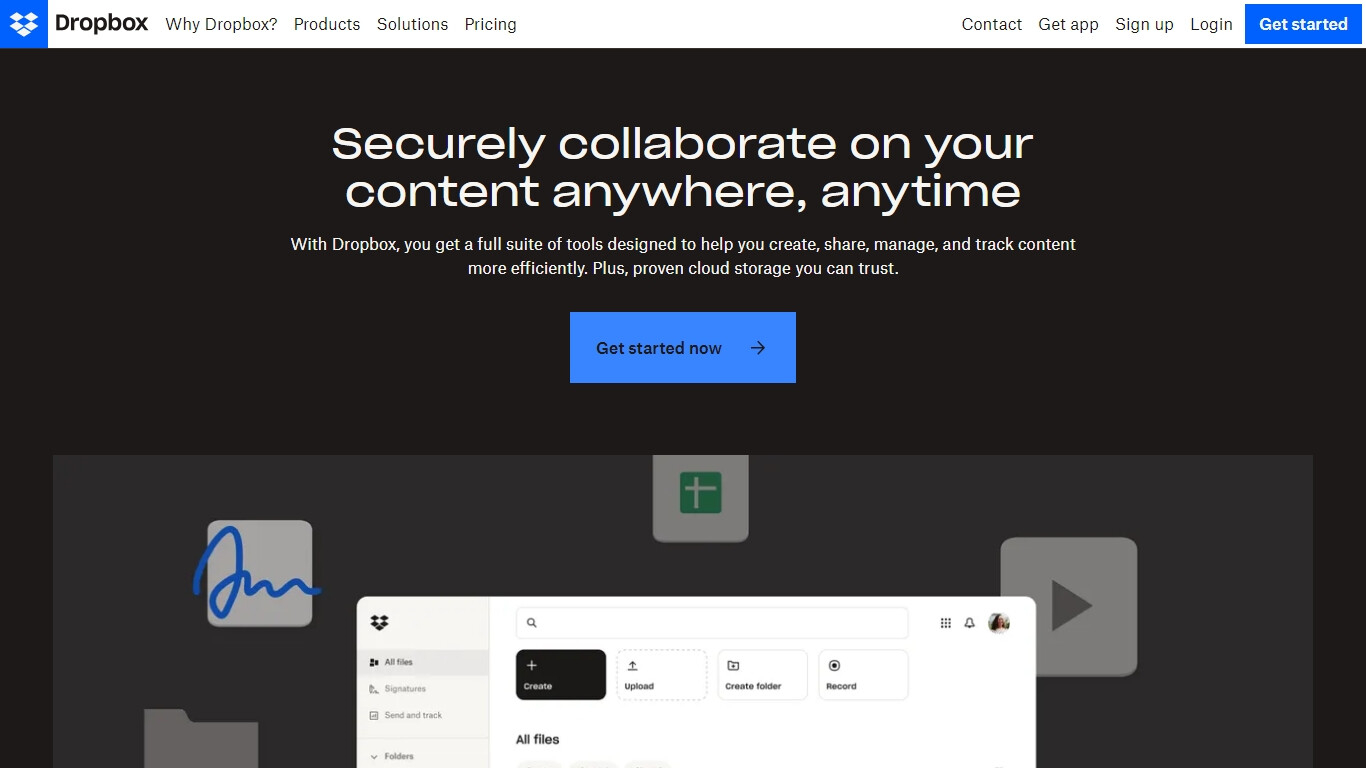Screen dimensions: 1366x768
Task: Open the Products menu
Action: (x=327, y=24)
